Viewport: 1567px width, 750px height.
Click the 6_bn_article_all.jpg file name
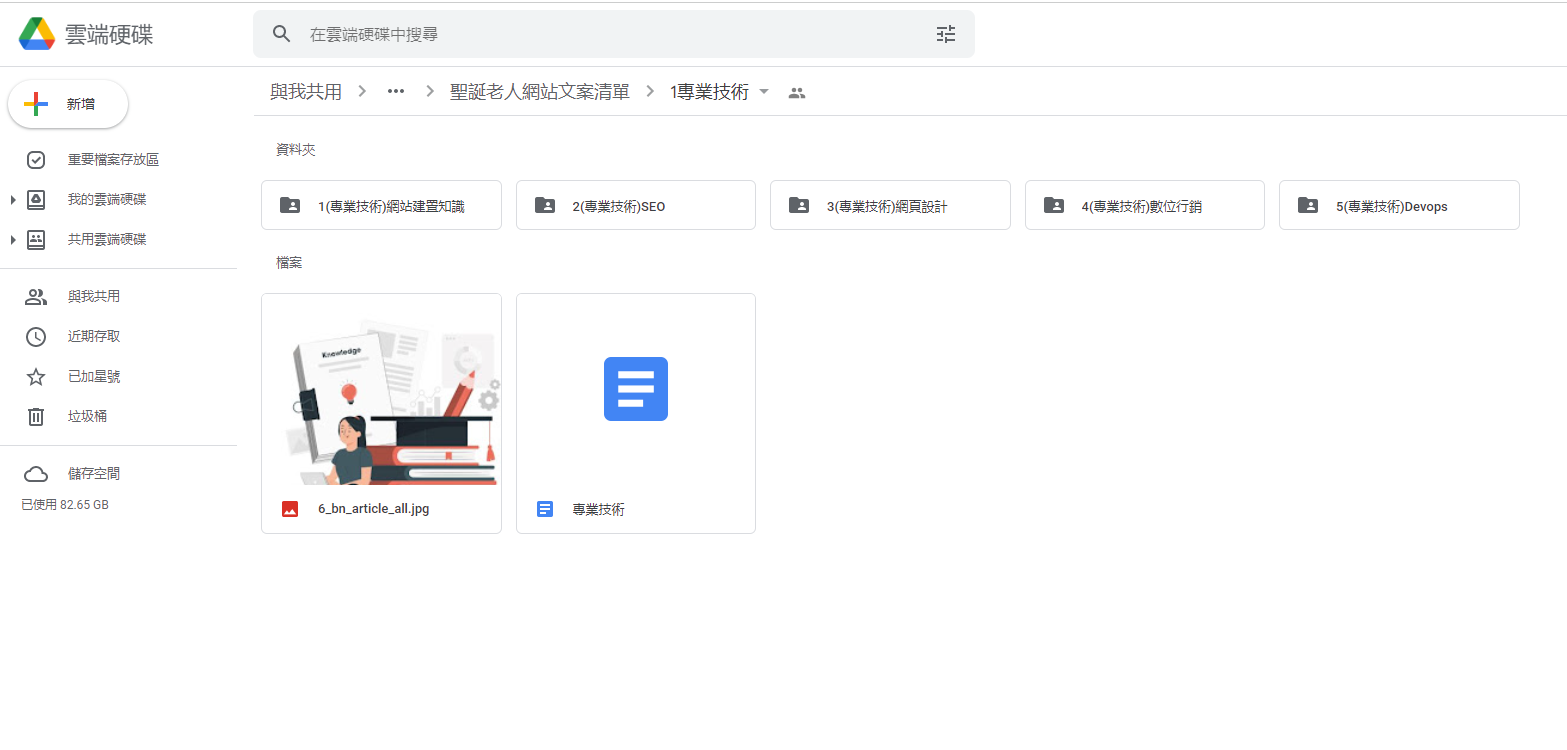374,509
